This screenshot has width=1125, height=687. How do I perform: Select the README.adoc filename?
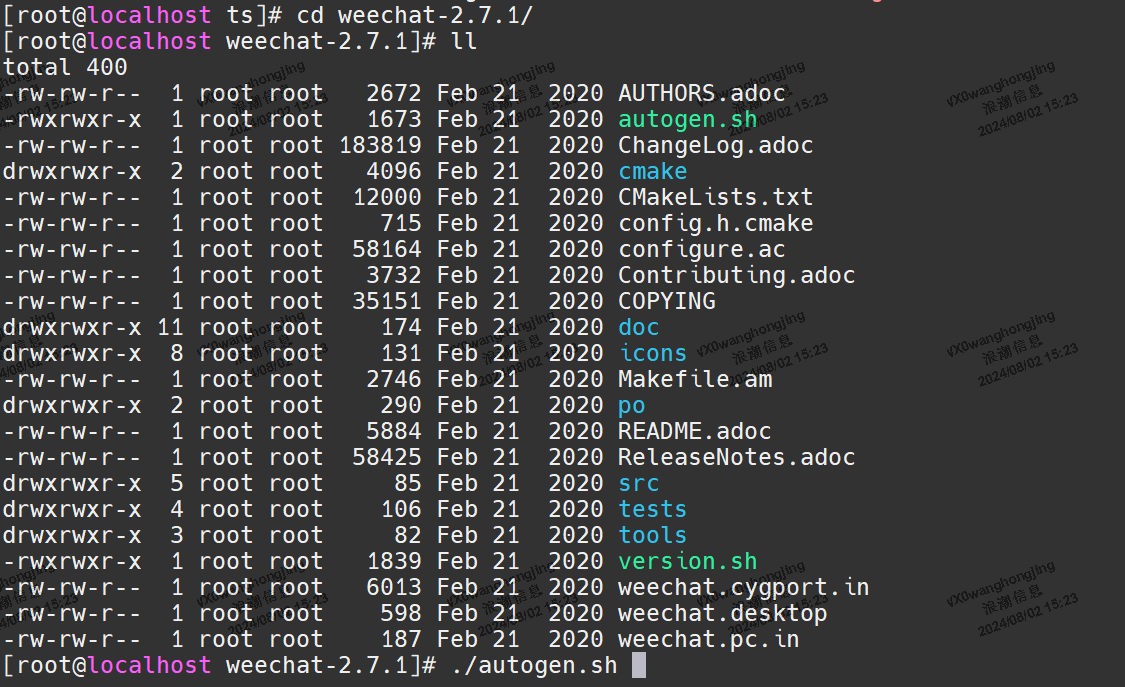[696, 430]
